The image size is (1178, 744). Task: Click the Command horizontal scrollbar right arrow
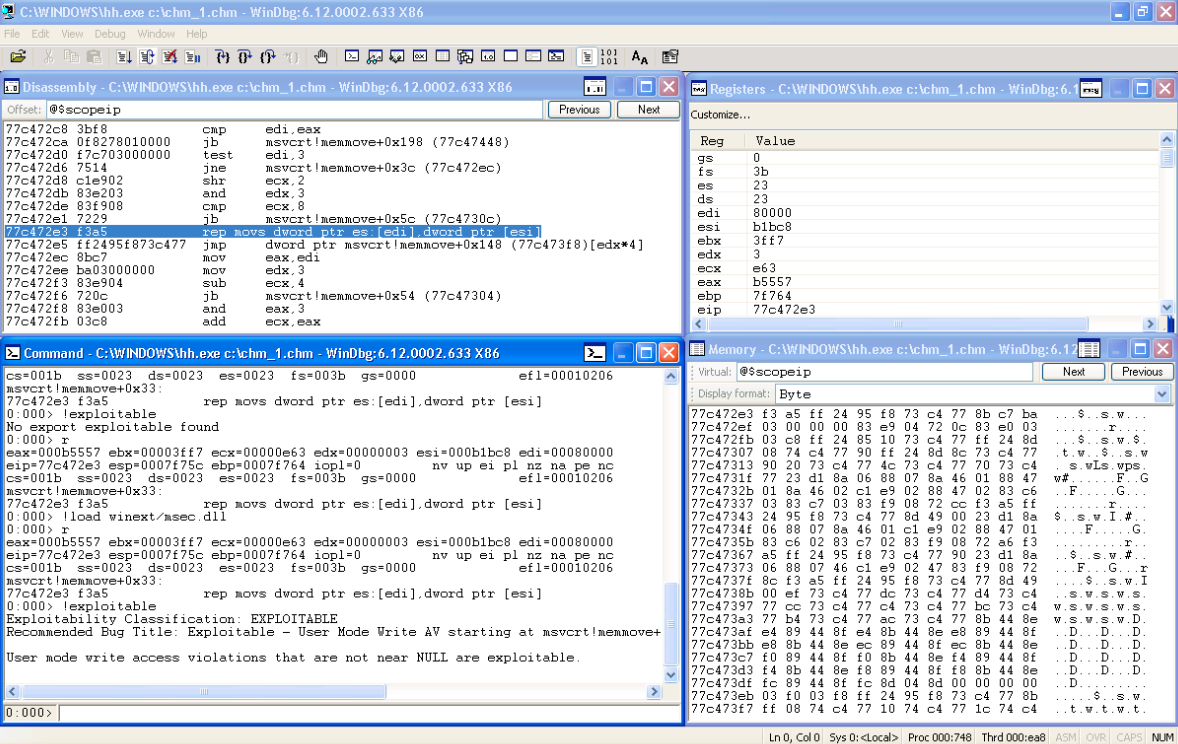click(x=654, y=691)
